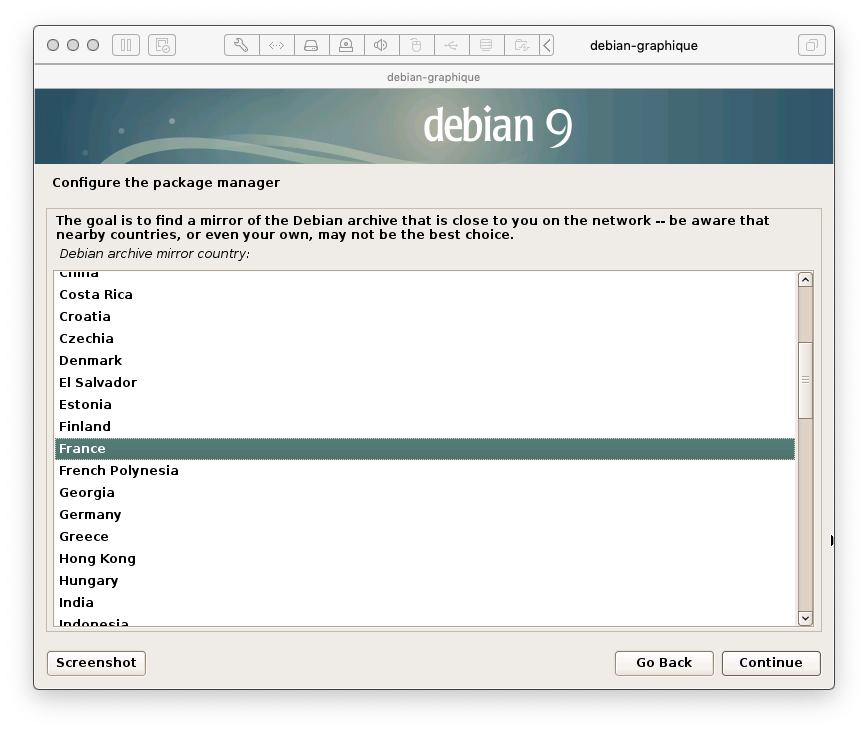The width and height of the screenshot is (868, 731).
Task: Pick Greece from the mirror list
Action: (425, 537)
